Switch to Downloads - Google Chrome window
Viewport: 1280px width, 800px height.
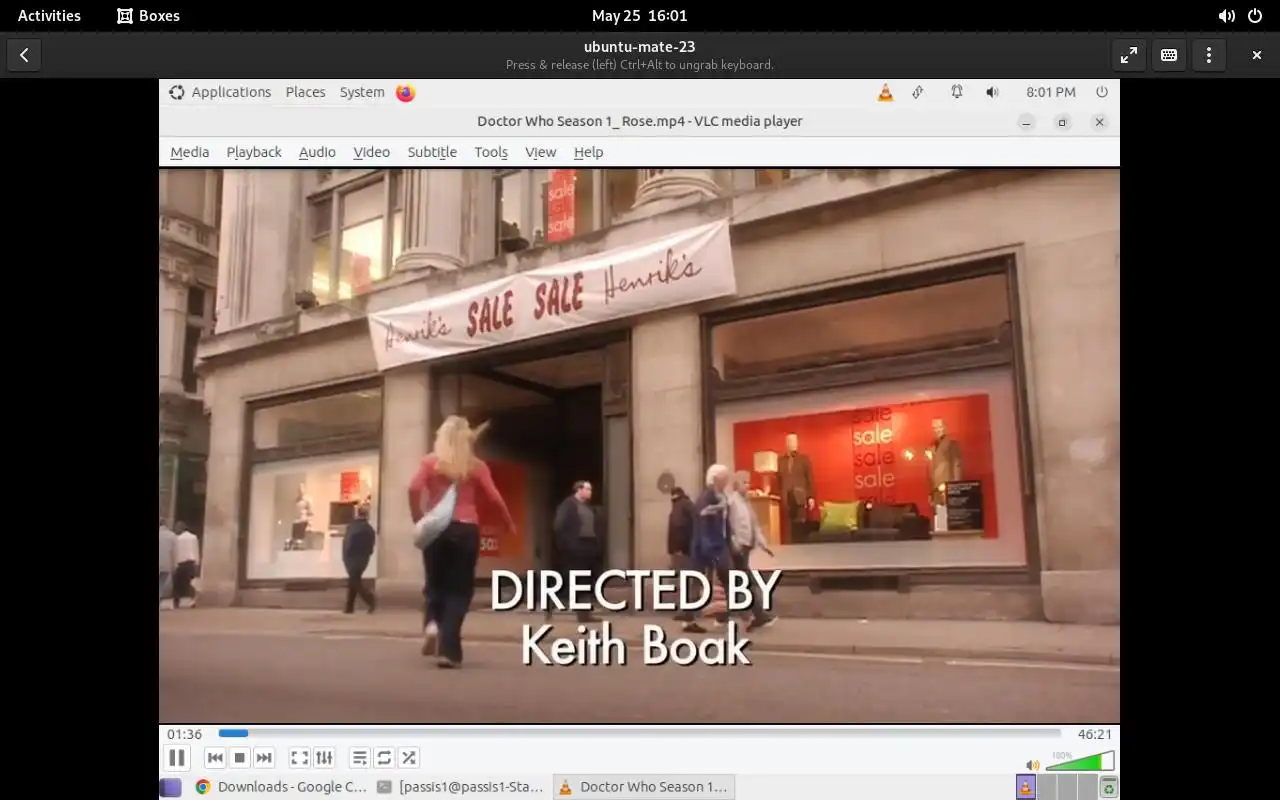pyautogui.click(x=281, y=787)
